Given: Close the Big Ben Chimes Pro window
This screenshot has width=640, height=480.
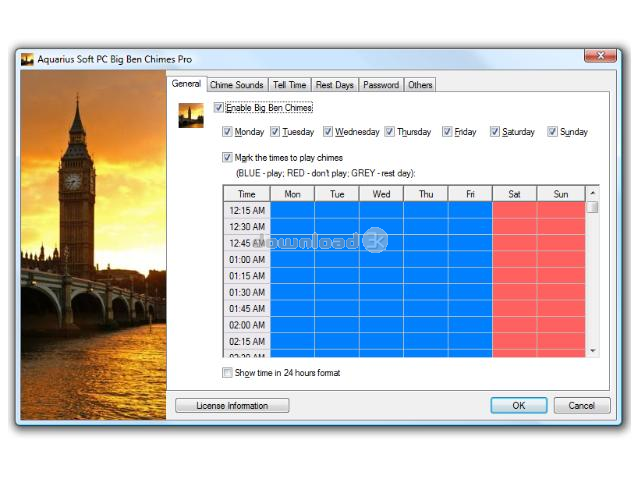Looking at the screenshot, I should [x=600, y=56].
